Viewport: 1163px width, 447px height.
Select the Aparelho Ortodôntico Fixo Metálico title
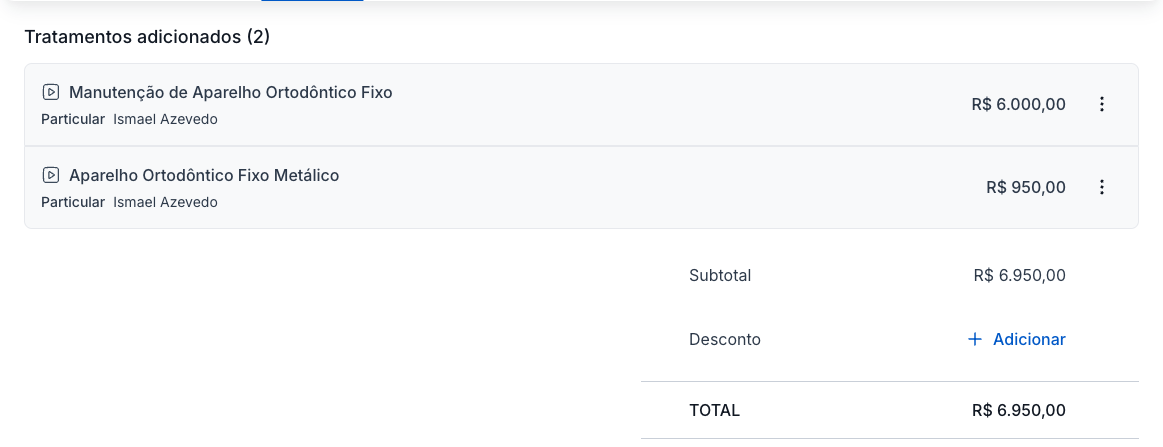tap(204, 175)
